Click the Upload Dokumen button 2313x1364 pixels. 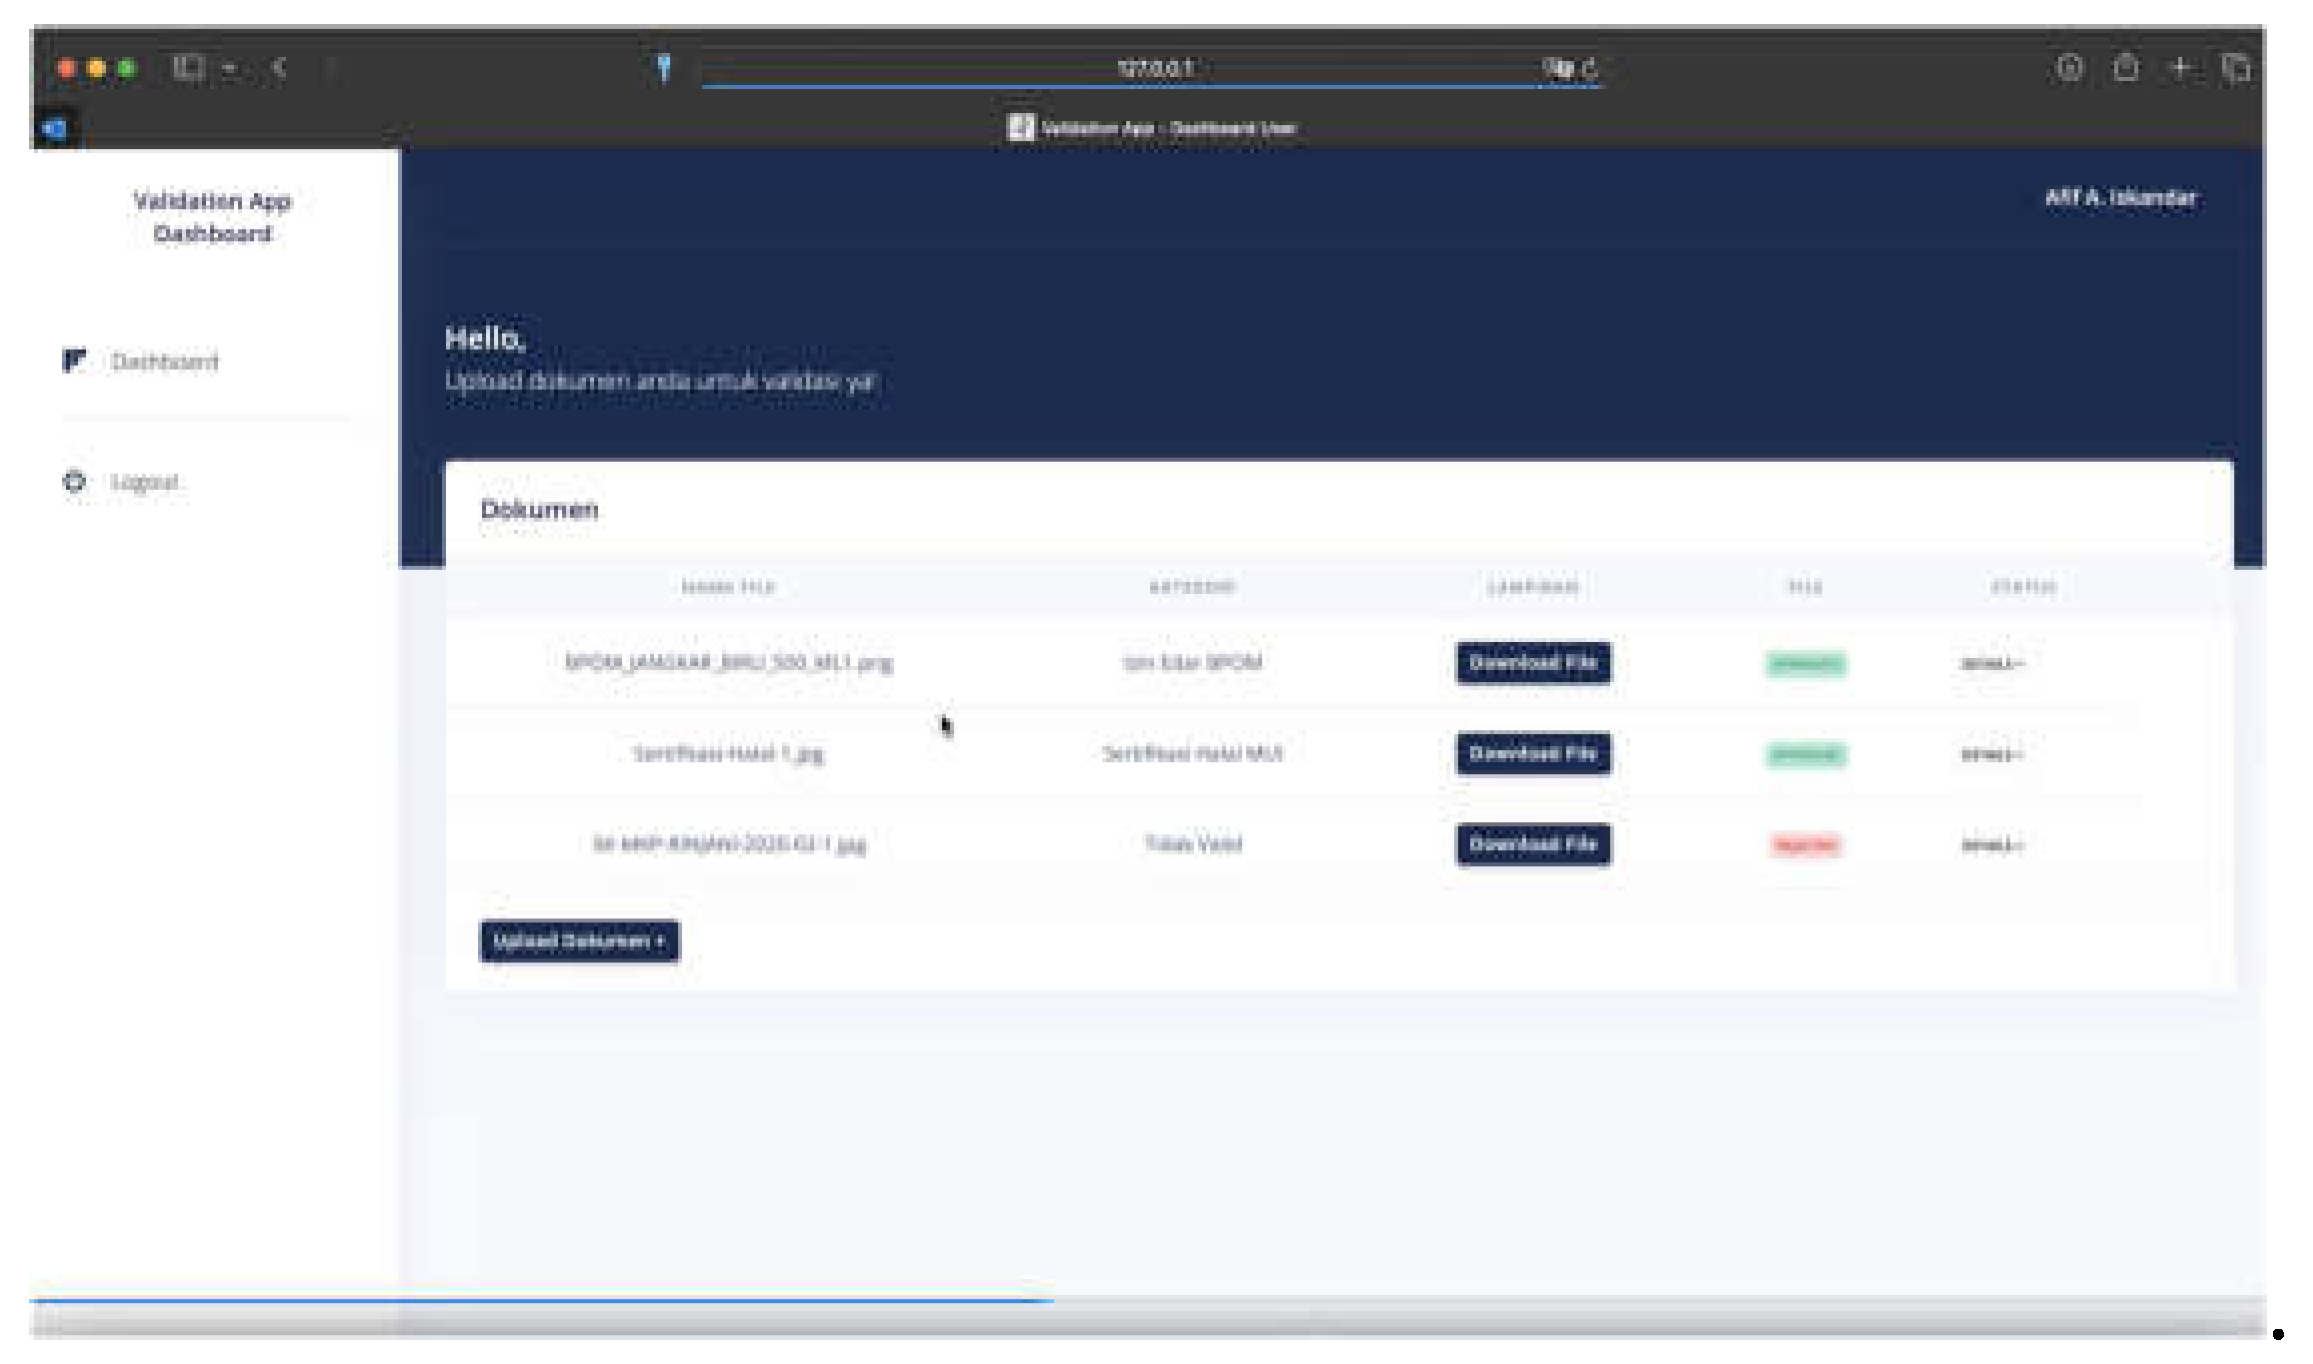tap(579, 941)
